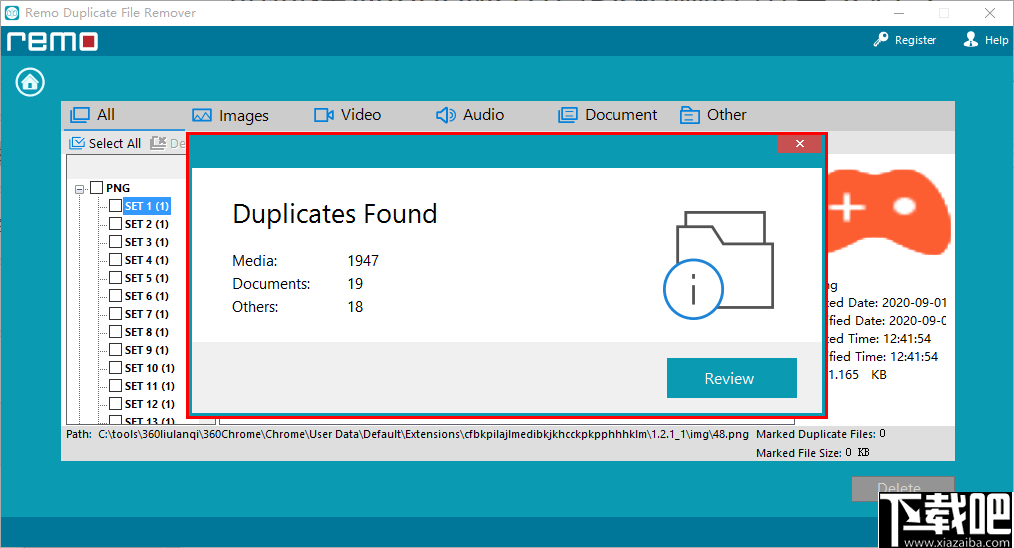Go to the Home screen icon

coord(30,82)
